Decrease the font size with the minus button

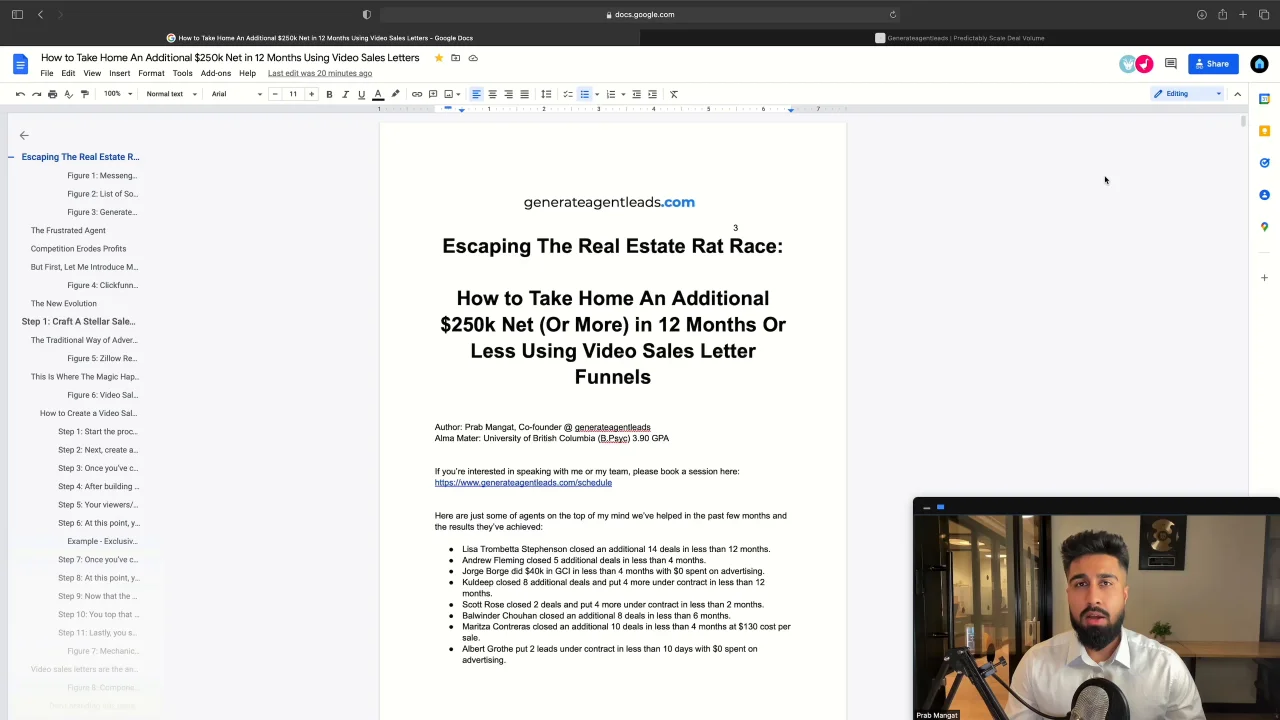tap(275, 94)
